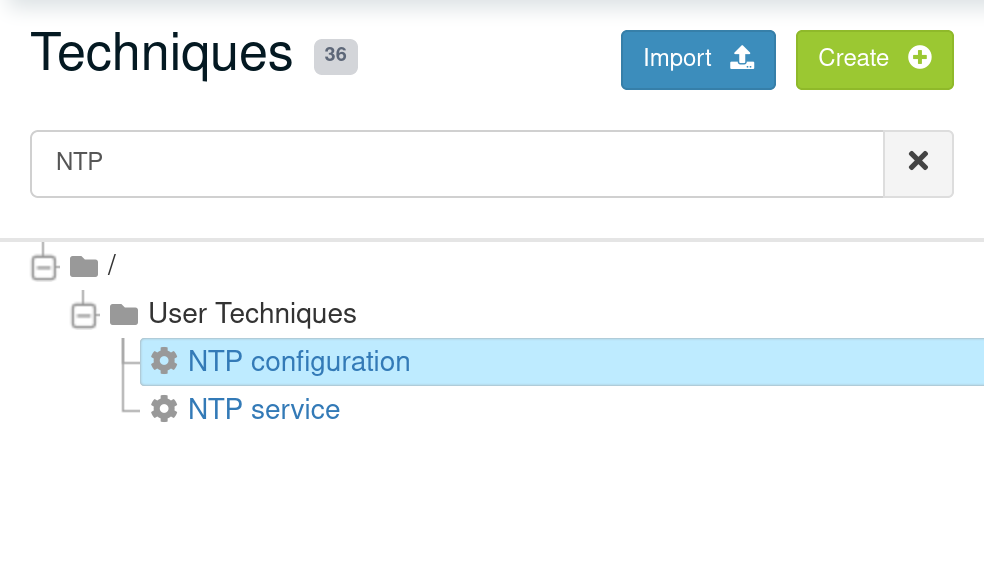
Task: Click the Create label text
Action: tap(853, 58)
